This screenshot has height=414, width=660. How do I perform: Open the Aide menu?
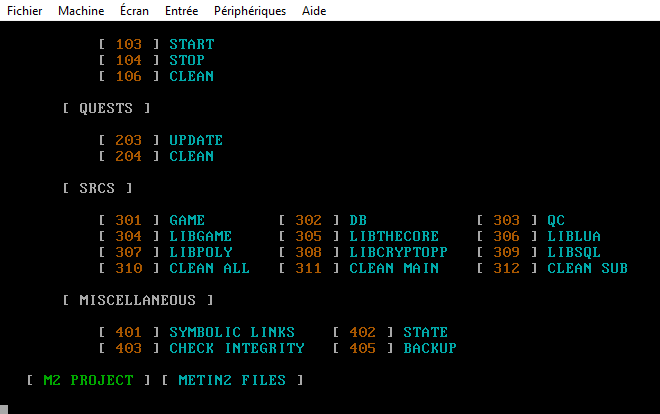point(314,11)
